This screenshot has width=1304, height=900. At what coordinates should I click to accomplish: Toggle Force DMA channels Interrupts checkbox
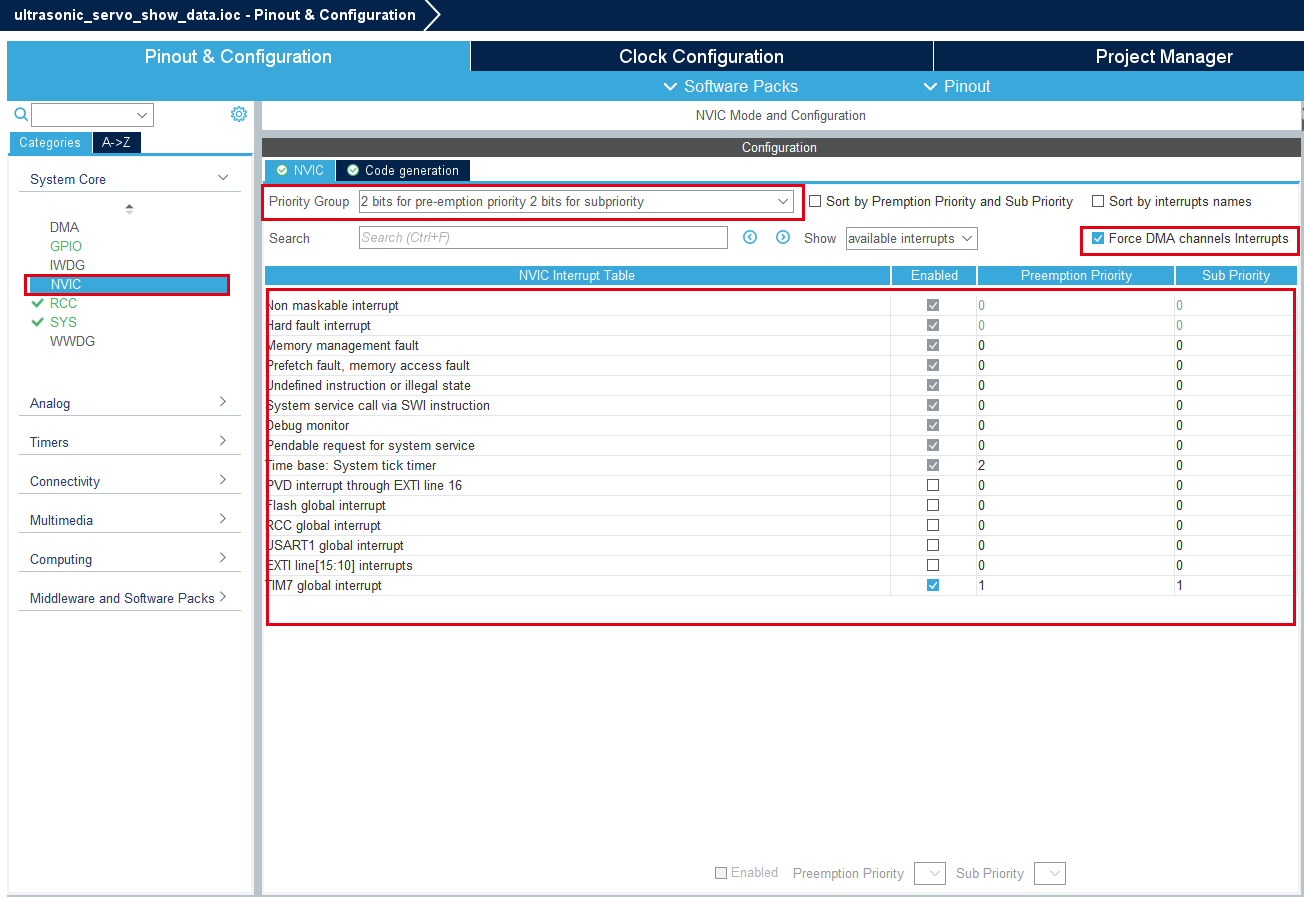[x=1098, y=239]
